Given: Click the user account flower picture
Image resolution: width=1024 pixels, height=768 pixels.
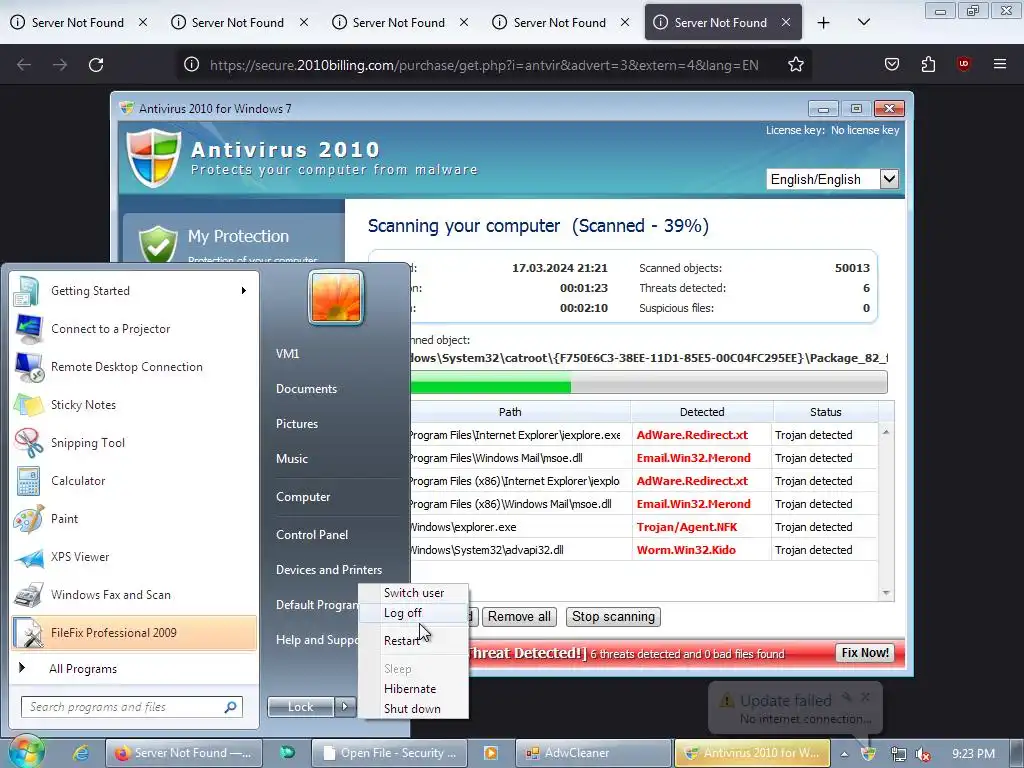Looking at the screenshot, I should click(x=336, y=297).
